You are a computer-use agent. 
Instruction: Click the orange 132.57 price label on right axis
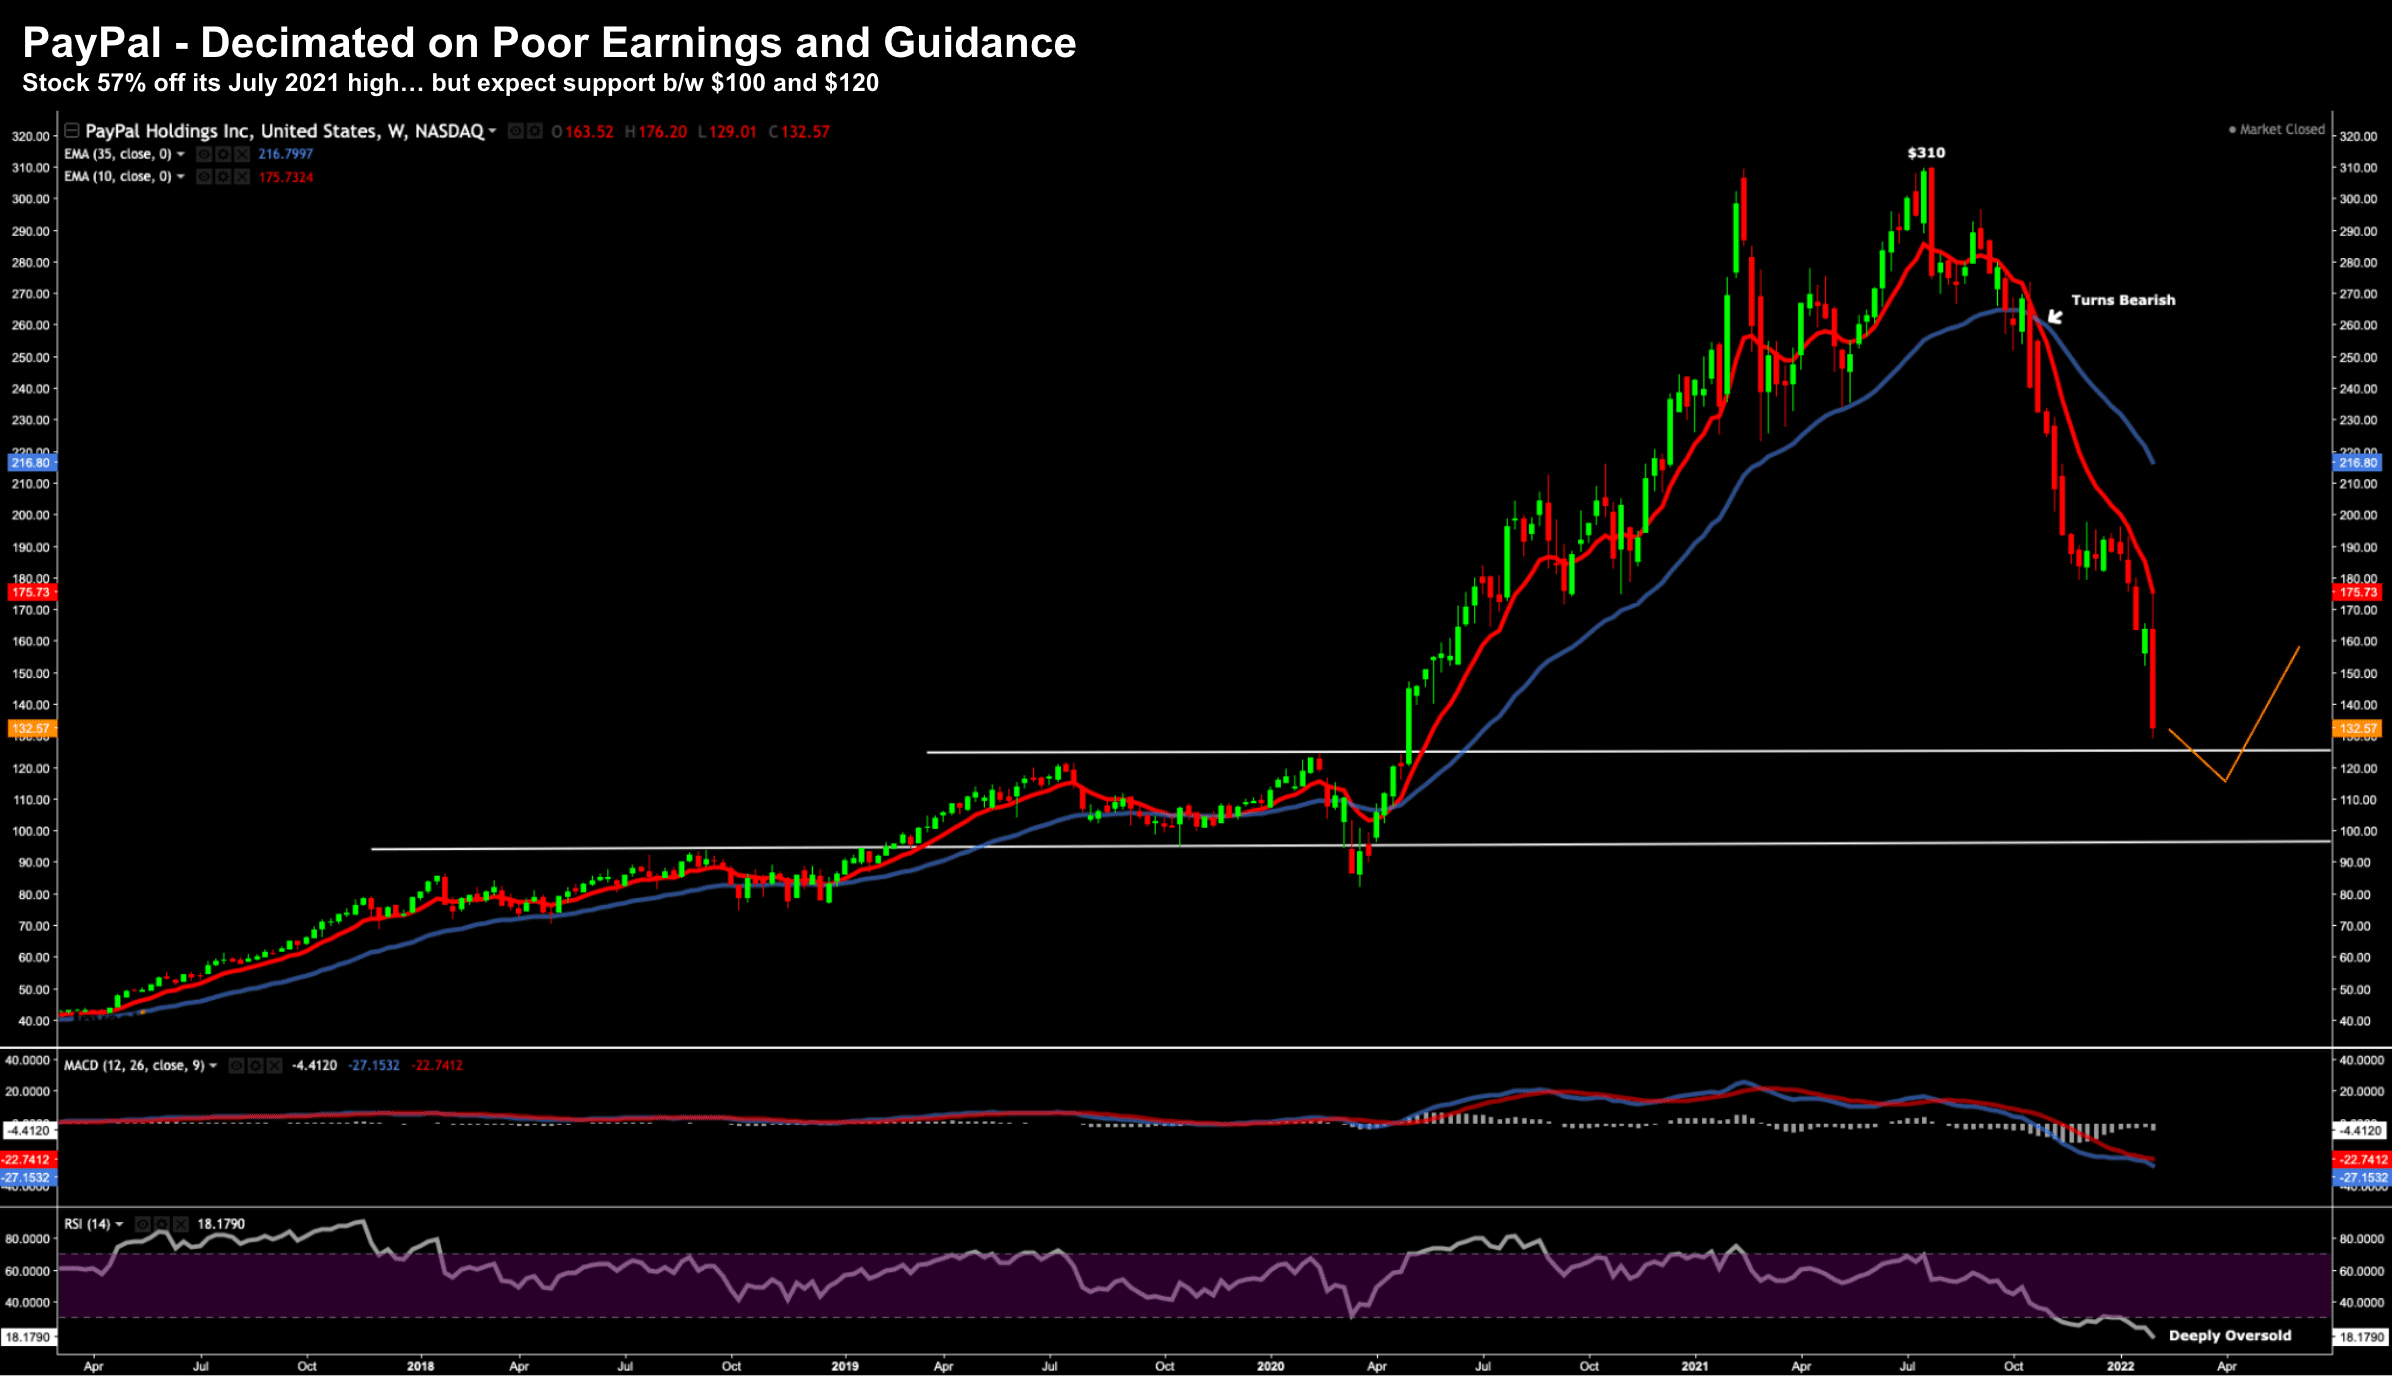[x=2358, y=729]
